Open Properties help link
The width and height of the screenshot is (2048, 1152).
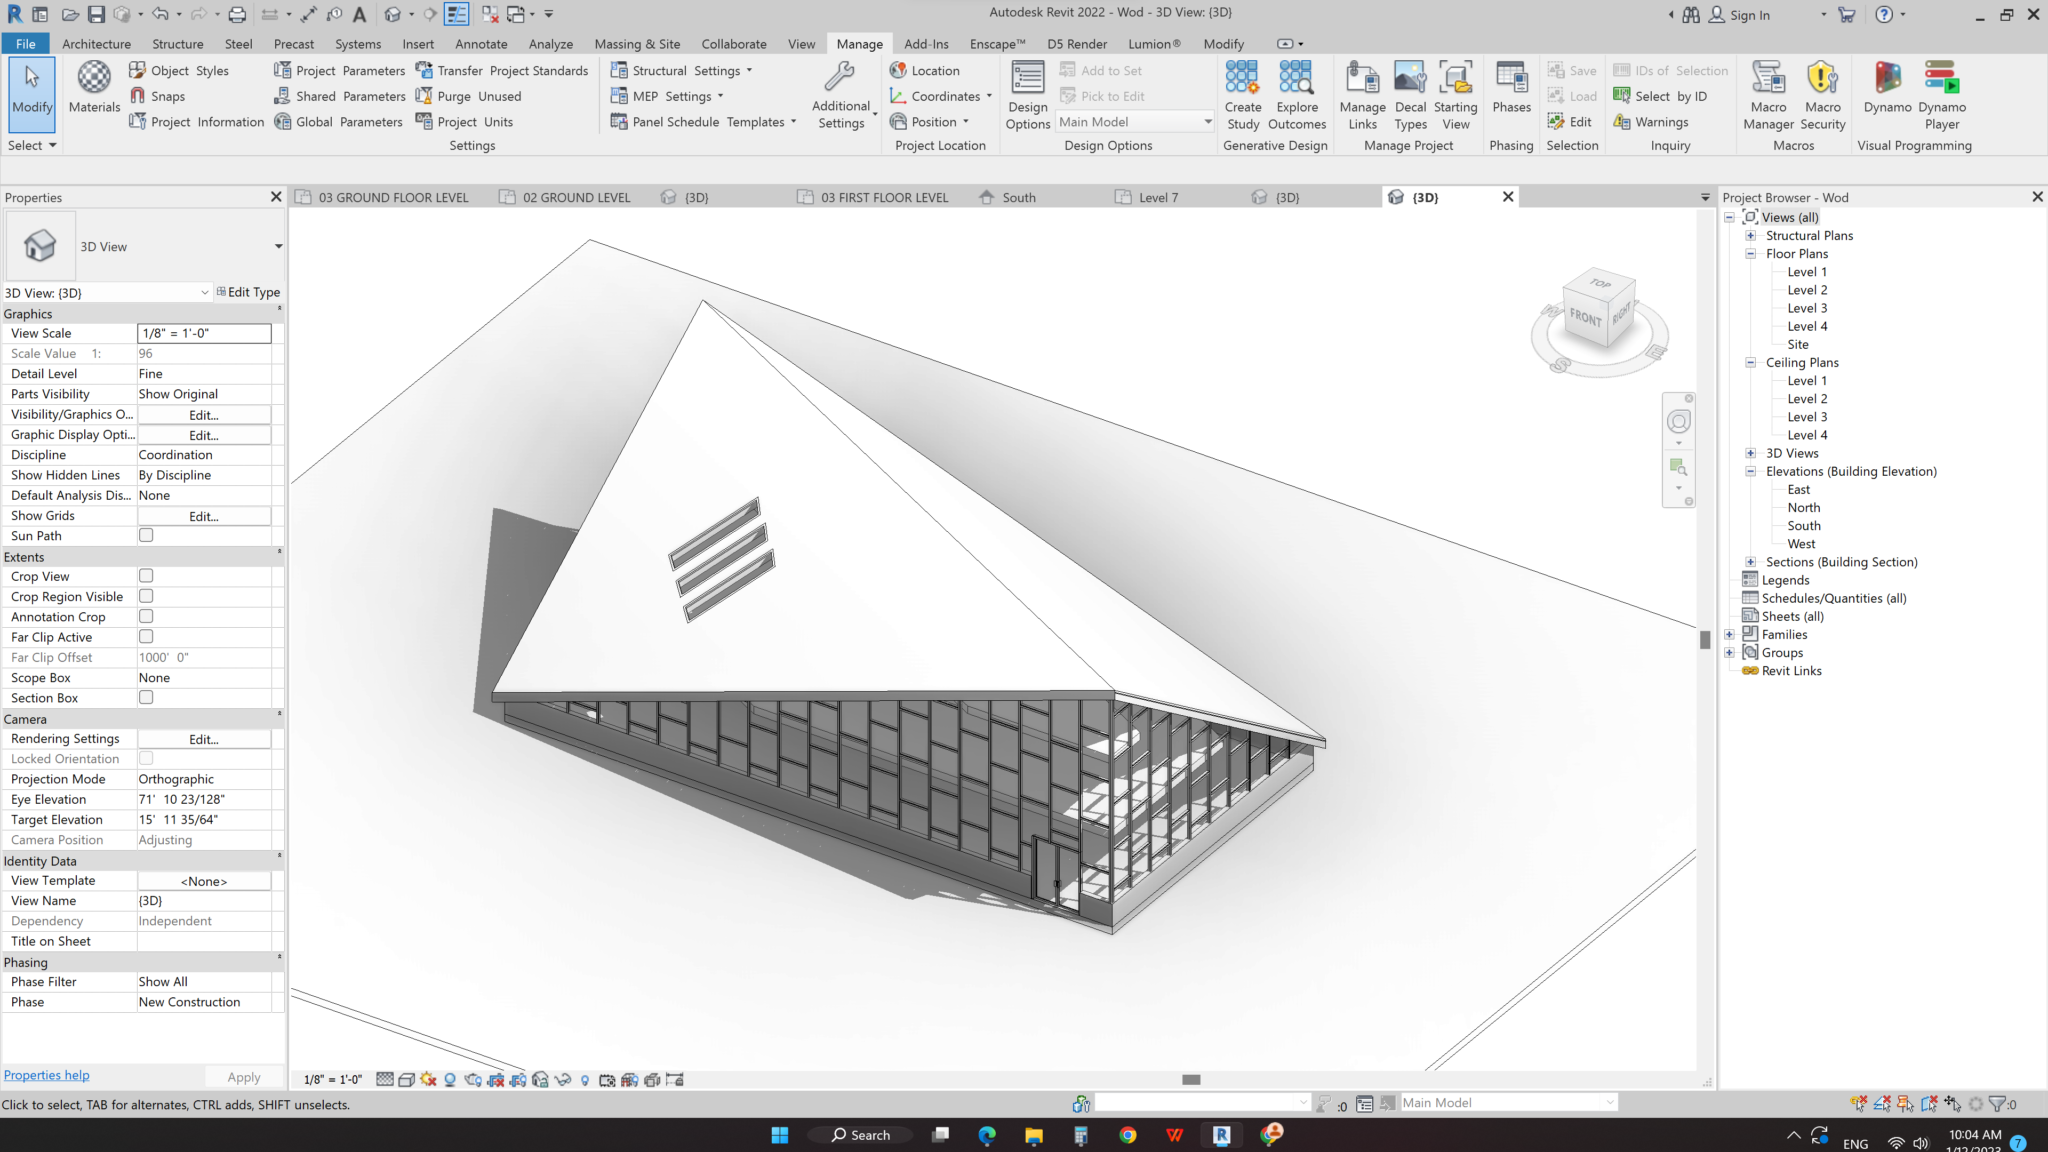tap(46, 1074)
